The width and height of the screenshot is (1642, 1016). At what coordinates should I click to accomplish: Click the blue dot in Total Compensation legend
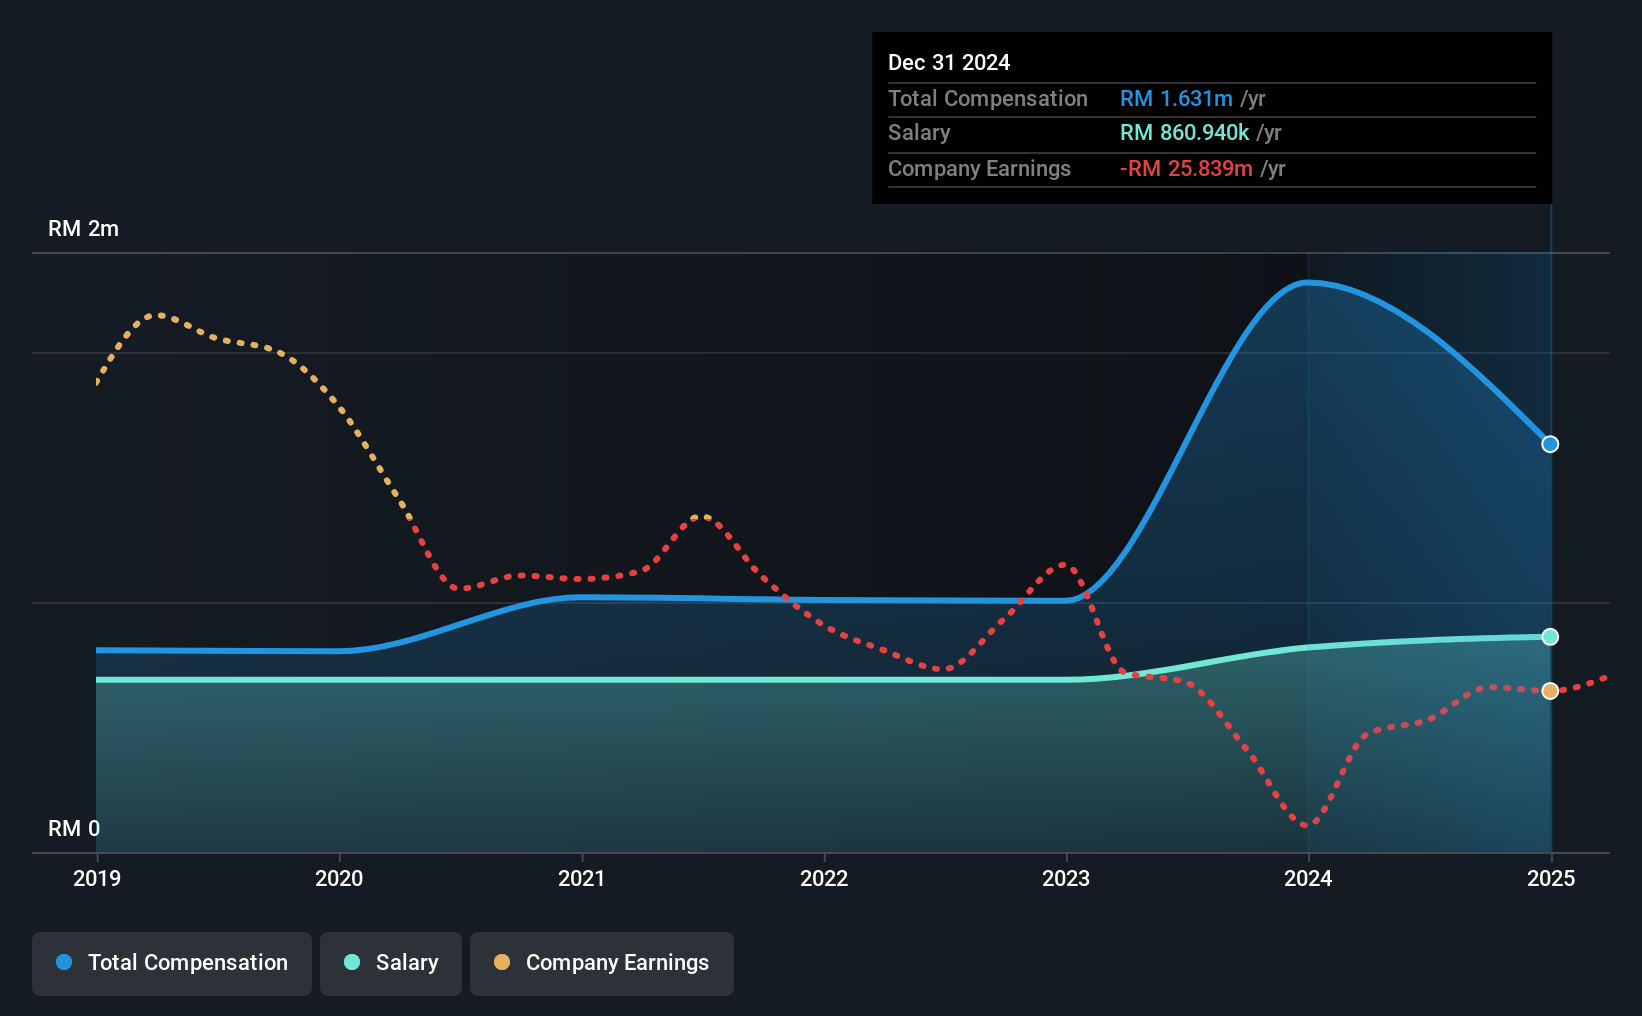[64, 962]
